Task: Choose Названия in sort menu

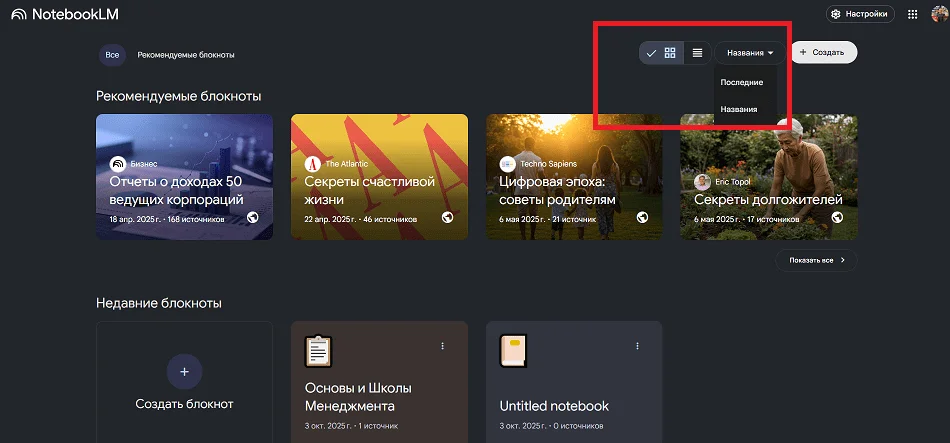Action: tap(739, 109)
